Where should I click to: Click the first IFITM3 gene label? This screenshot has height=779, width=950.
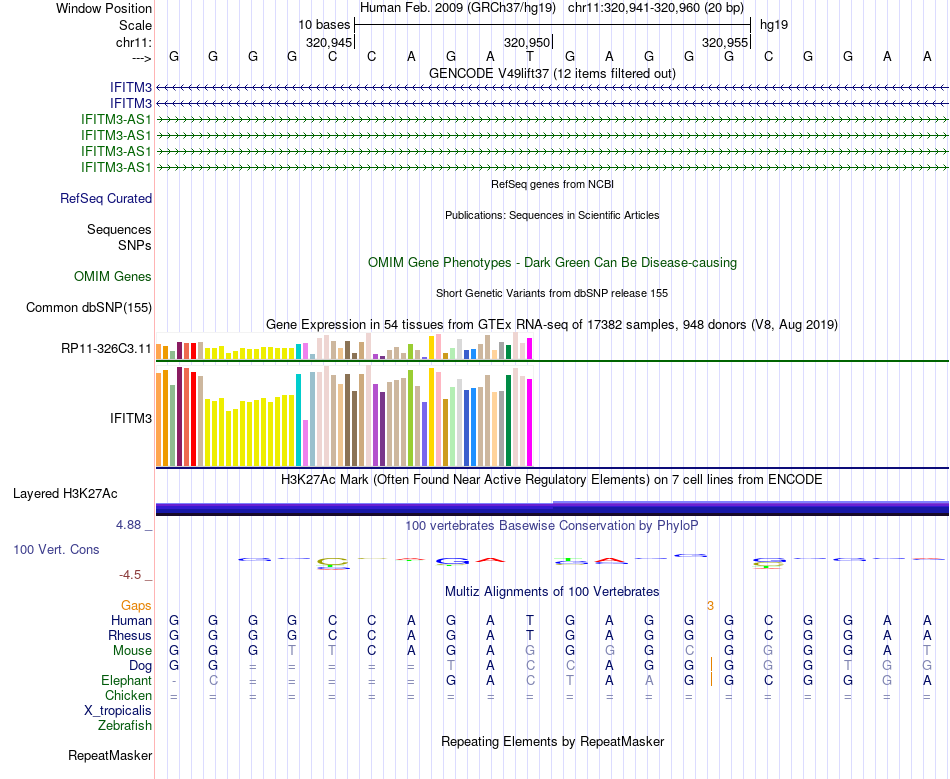click(131, 88)
